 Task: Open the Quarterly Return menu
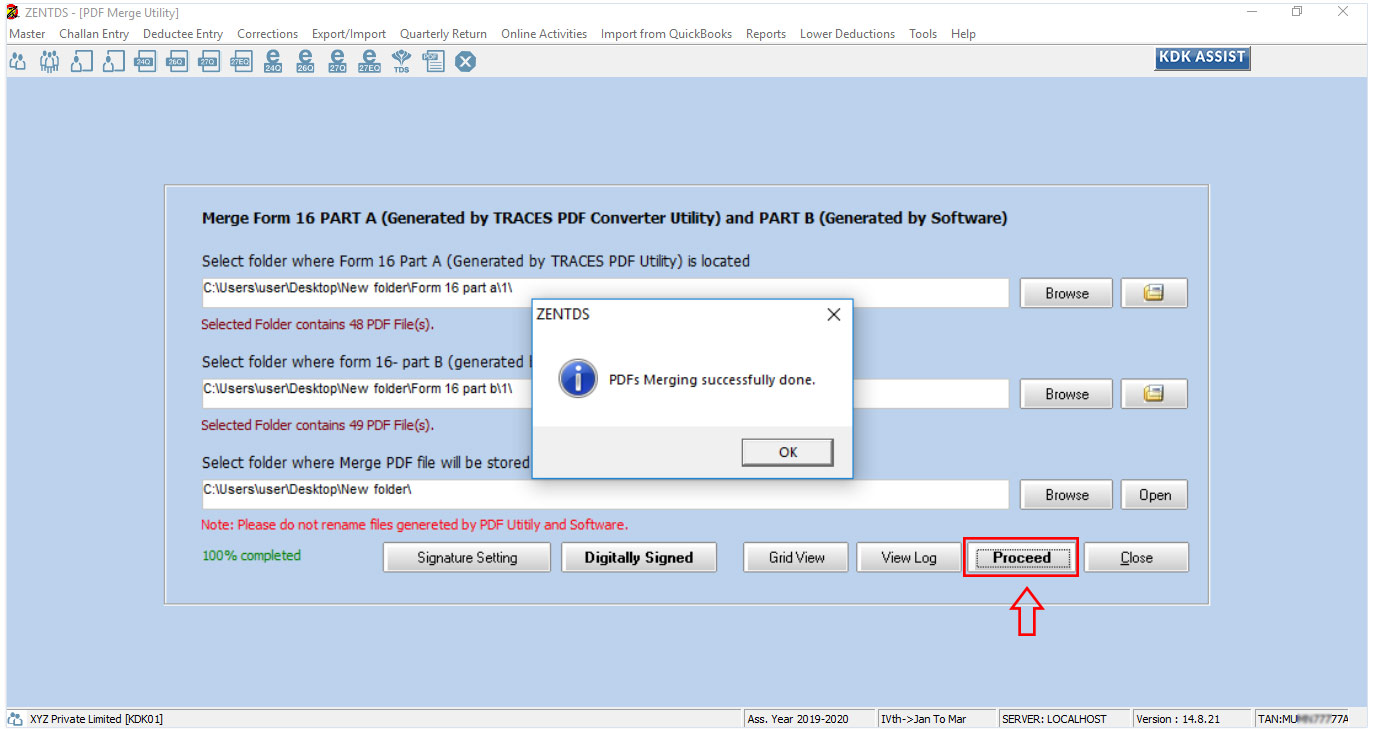[443, 33]
